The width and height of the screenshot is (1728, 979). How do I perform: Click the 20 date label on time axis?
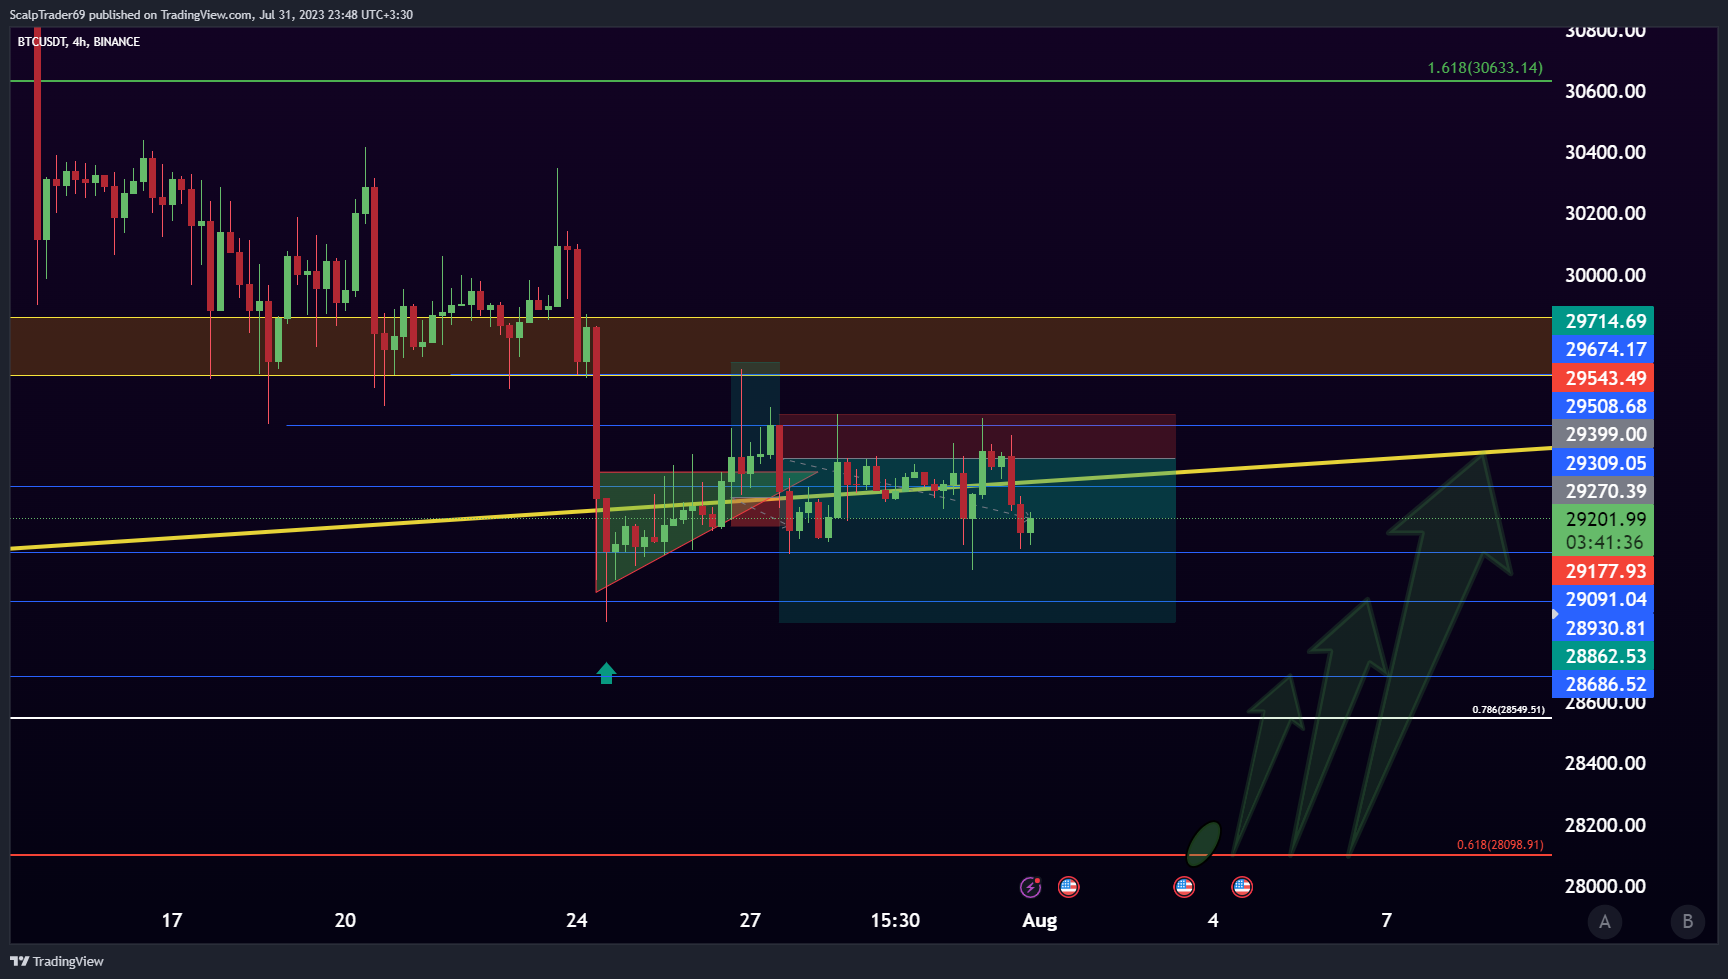tap(345, 920)
